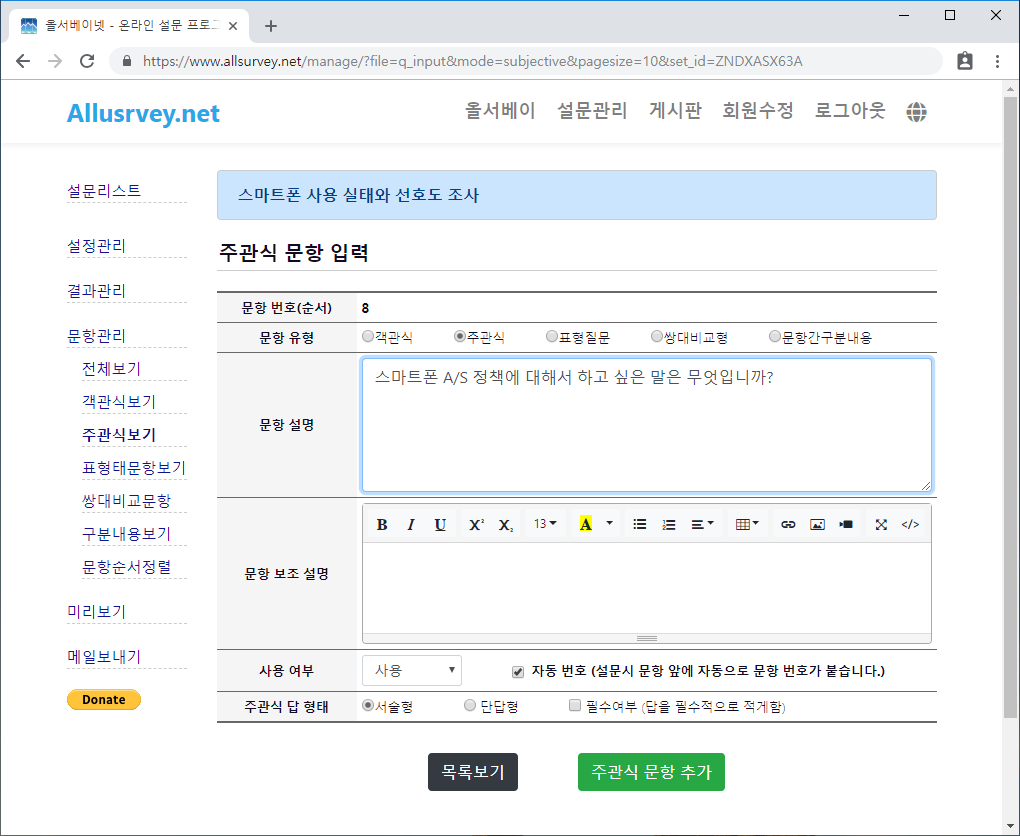Image resolution: width=1020 pixels, height=836 pixels.
Task: Insert a picture using the image icon
Action: [x=817, y=525]
